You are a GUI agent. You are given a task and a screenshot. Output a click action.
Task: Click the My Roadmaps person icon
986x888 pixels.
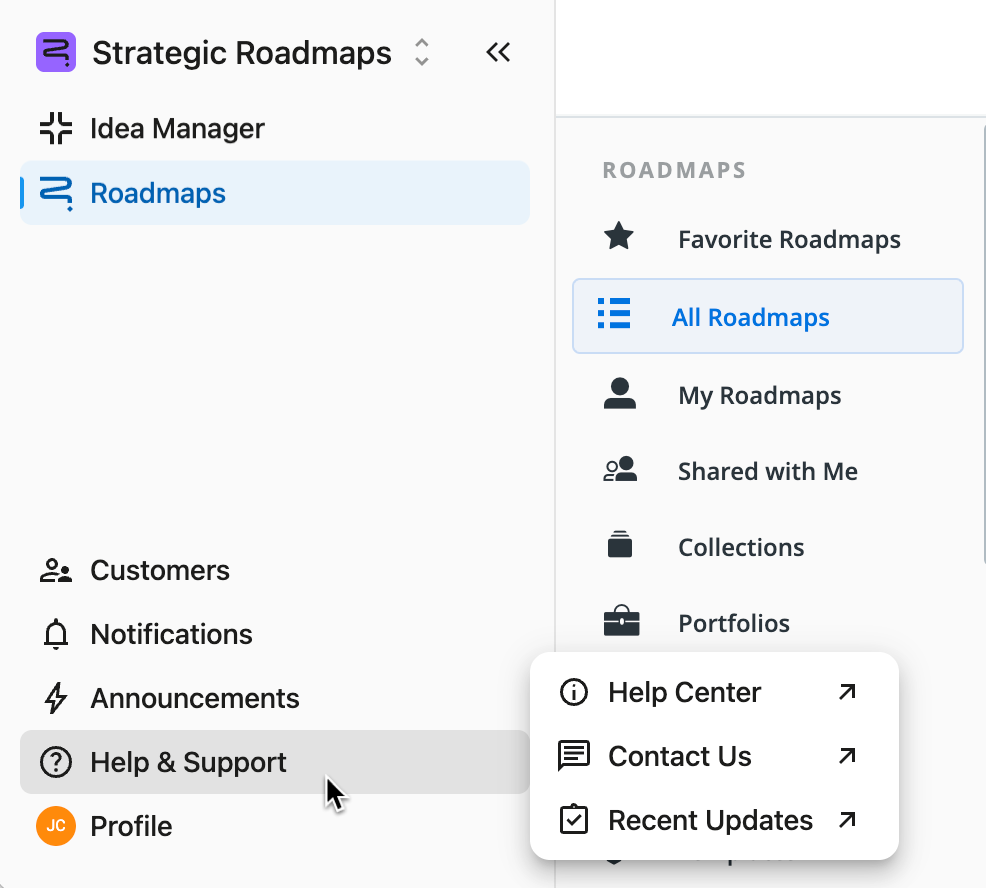click(x=620, y=394)
